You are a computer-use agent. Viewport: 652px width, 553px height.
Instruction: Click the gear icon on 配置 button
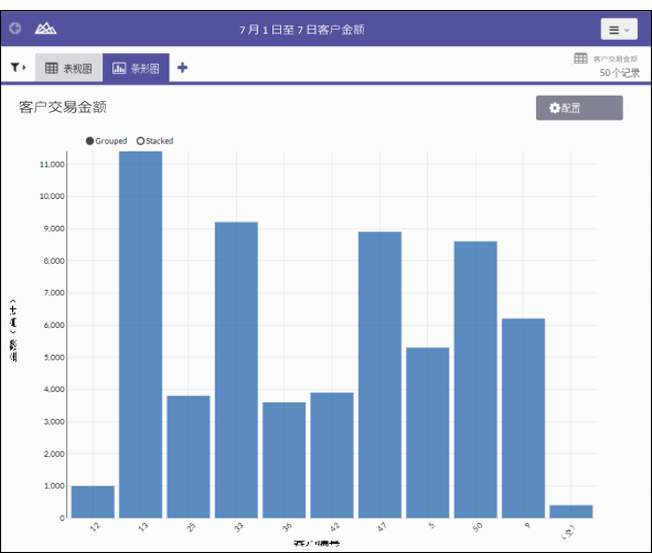pos(555,108)
